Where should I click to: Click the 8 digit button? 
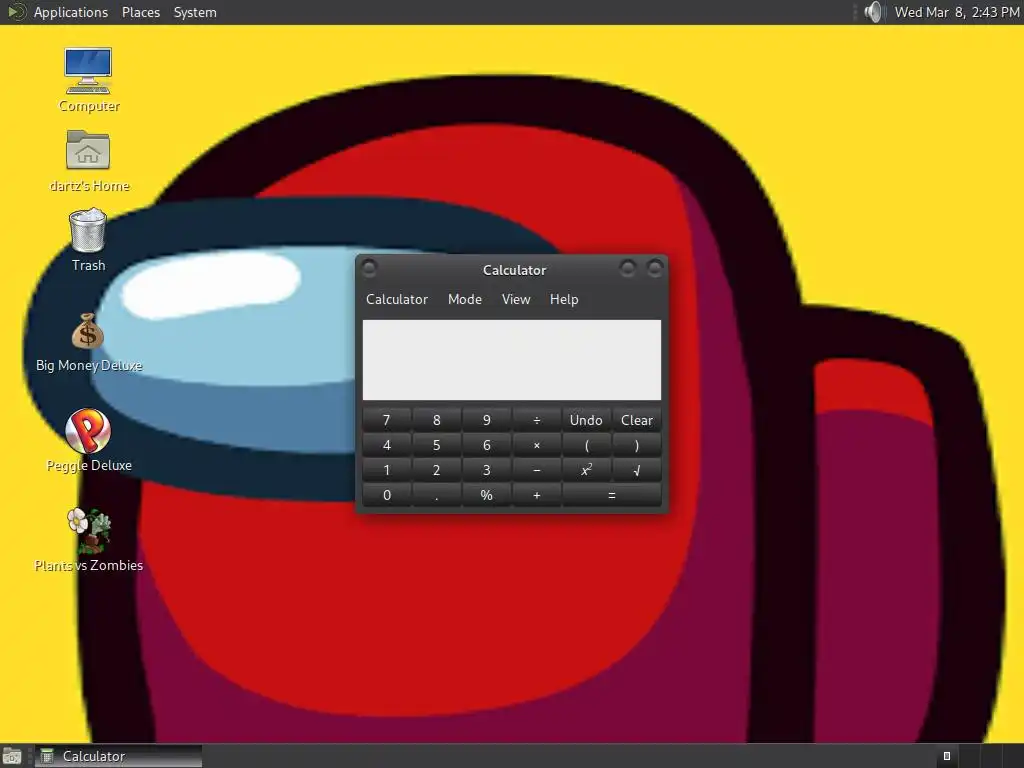436,420
